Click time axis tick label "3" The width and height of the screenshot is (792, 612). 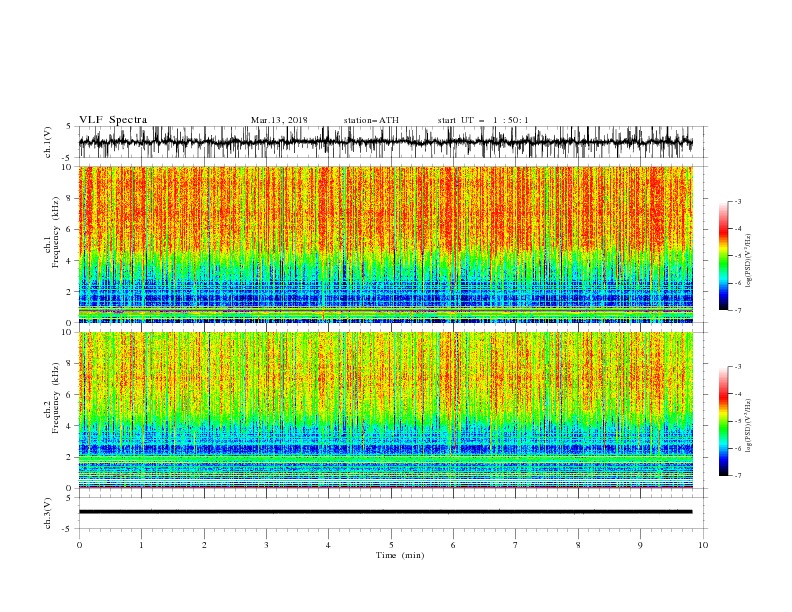point(266,545)
